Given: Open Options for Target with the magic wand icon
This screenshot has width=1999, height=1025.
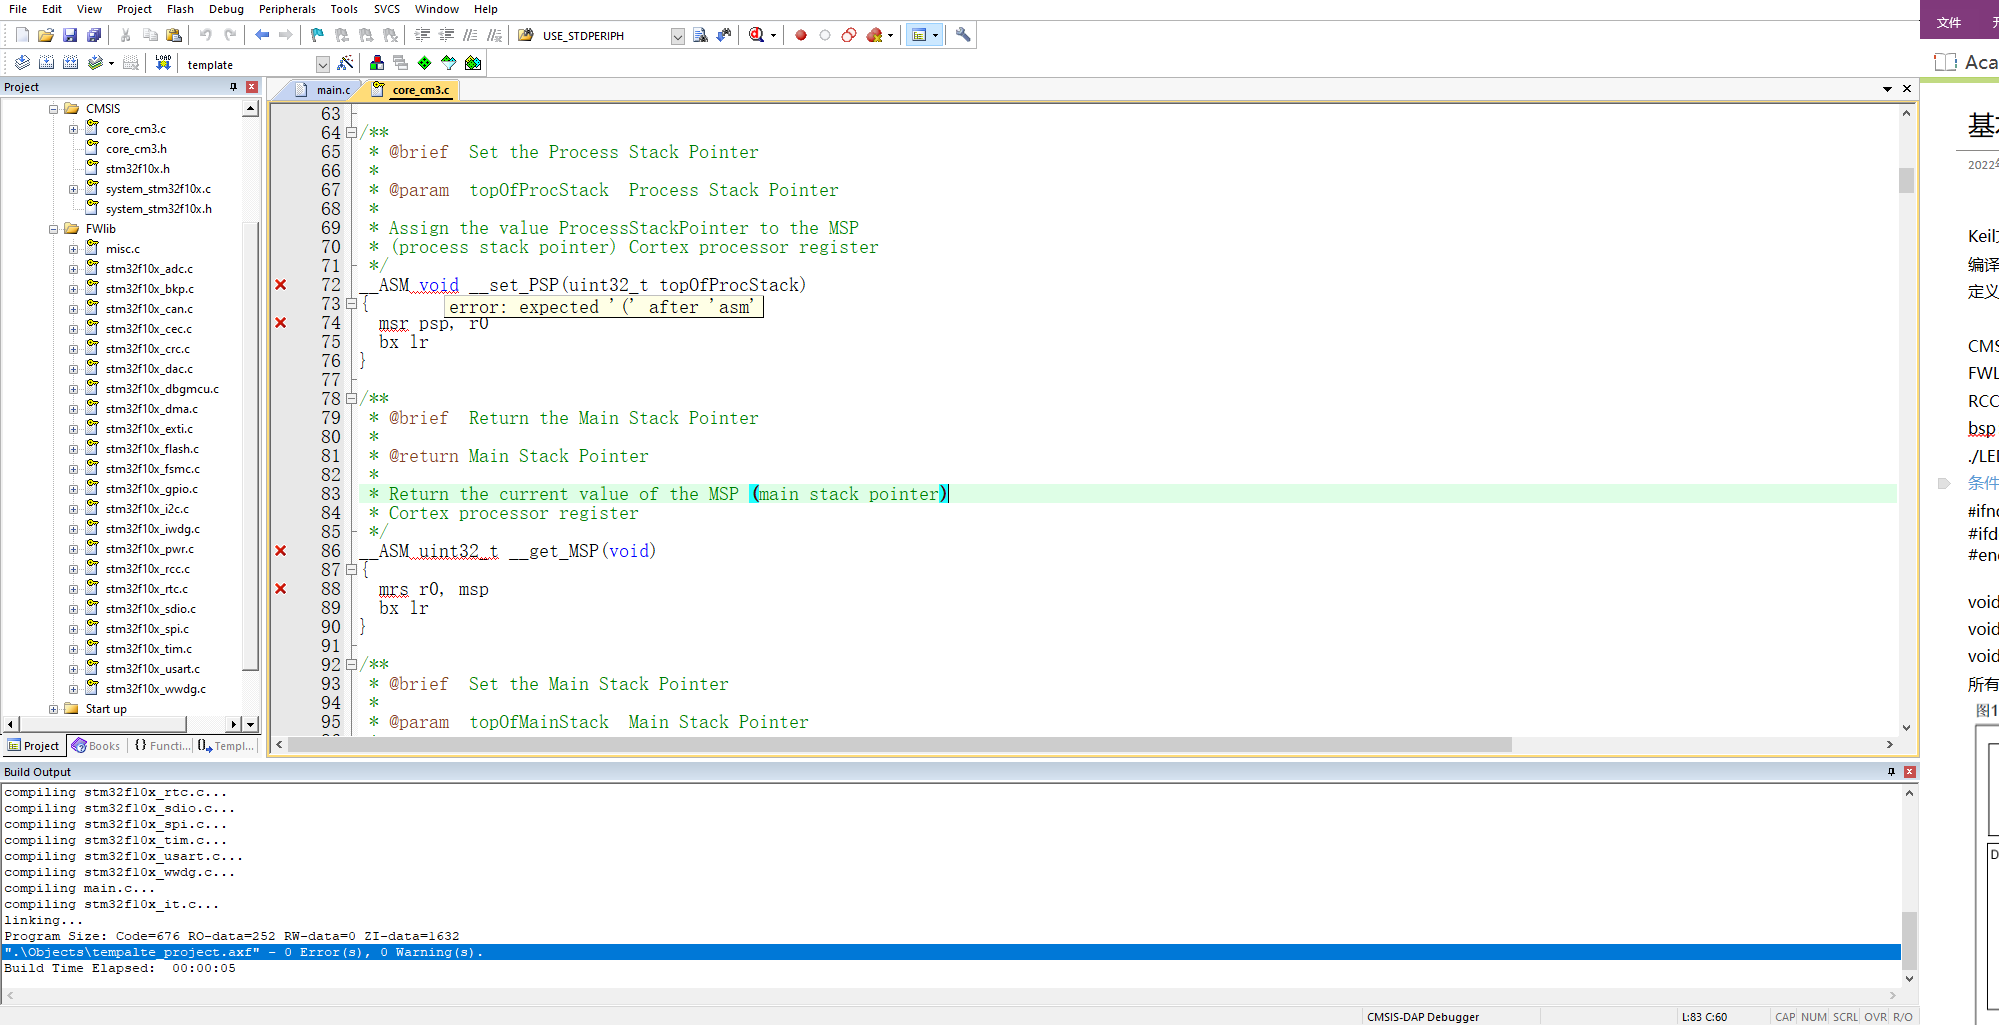Looking at the screenshot, I should 346,63.
